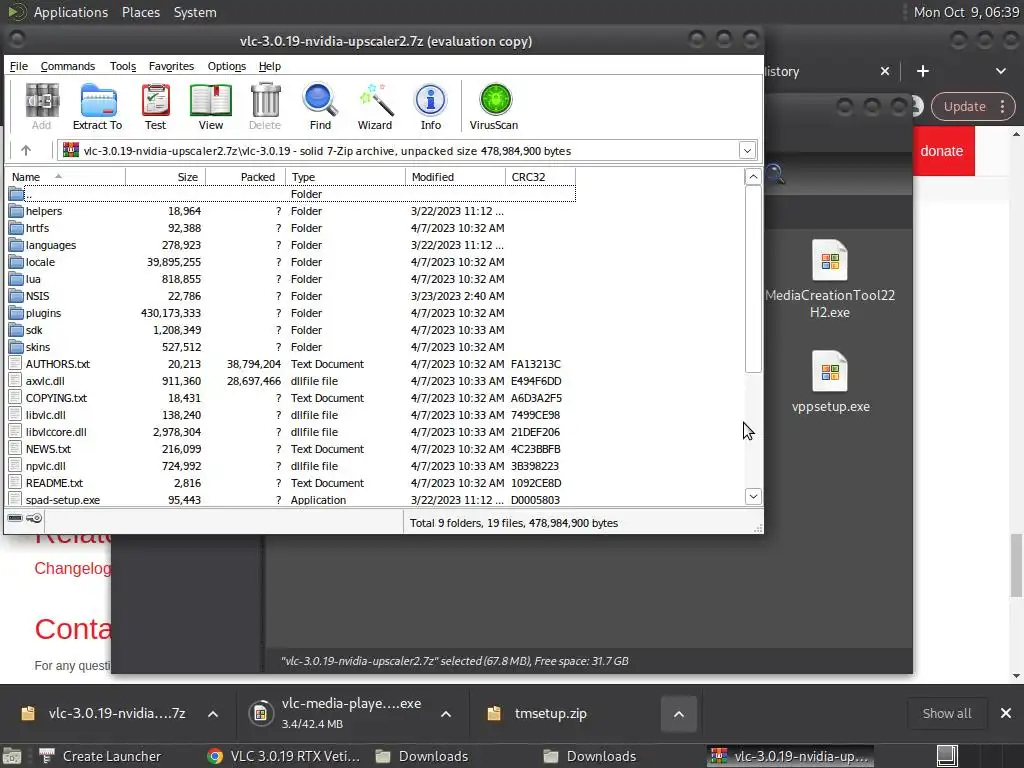
Task: Click the Delete trash can icon
Action: [265, 106]
